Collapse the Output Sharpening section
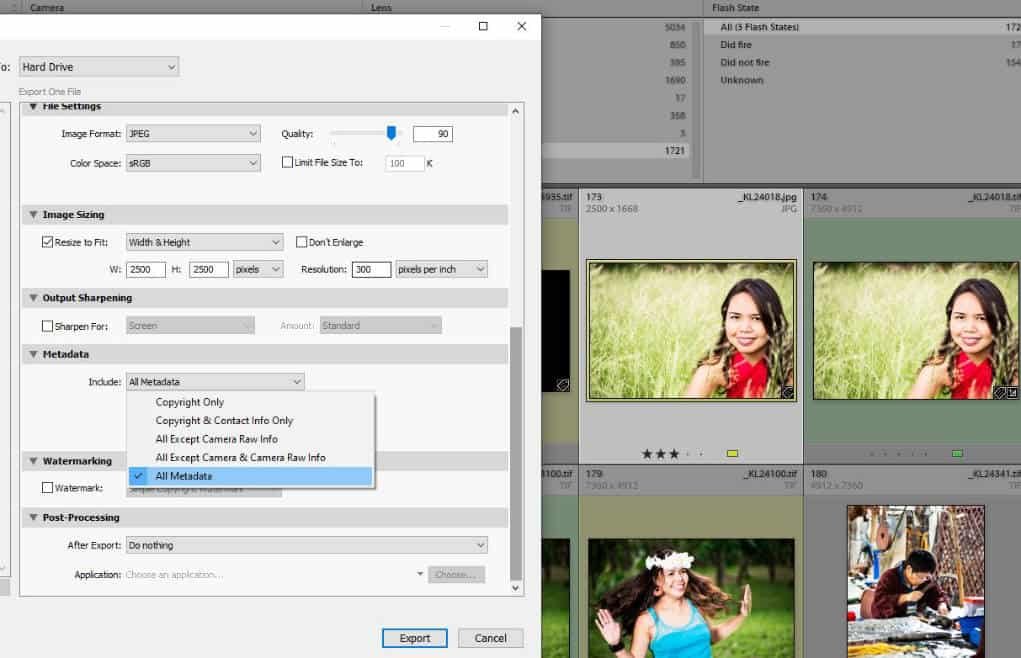Screen dimensions: 1021x658 click(33, 298)
